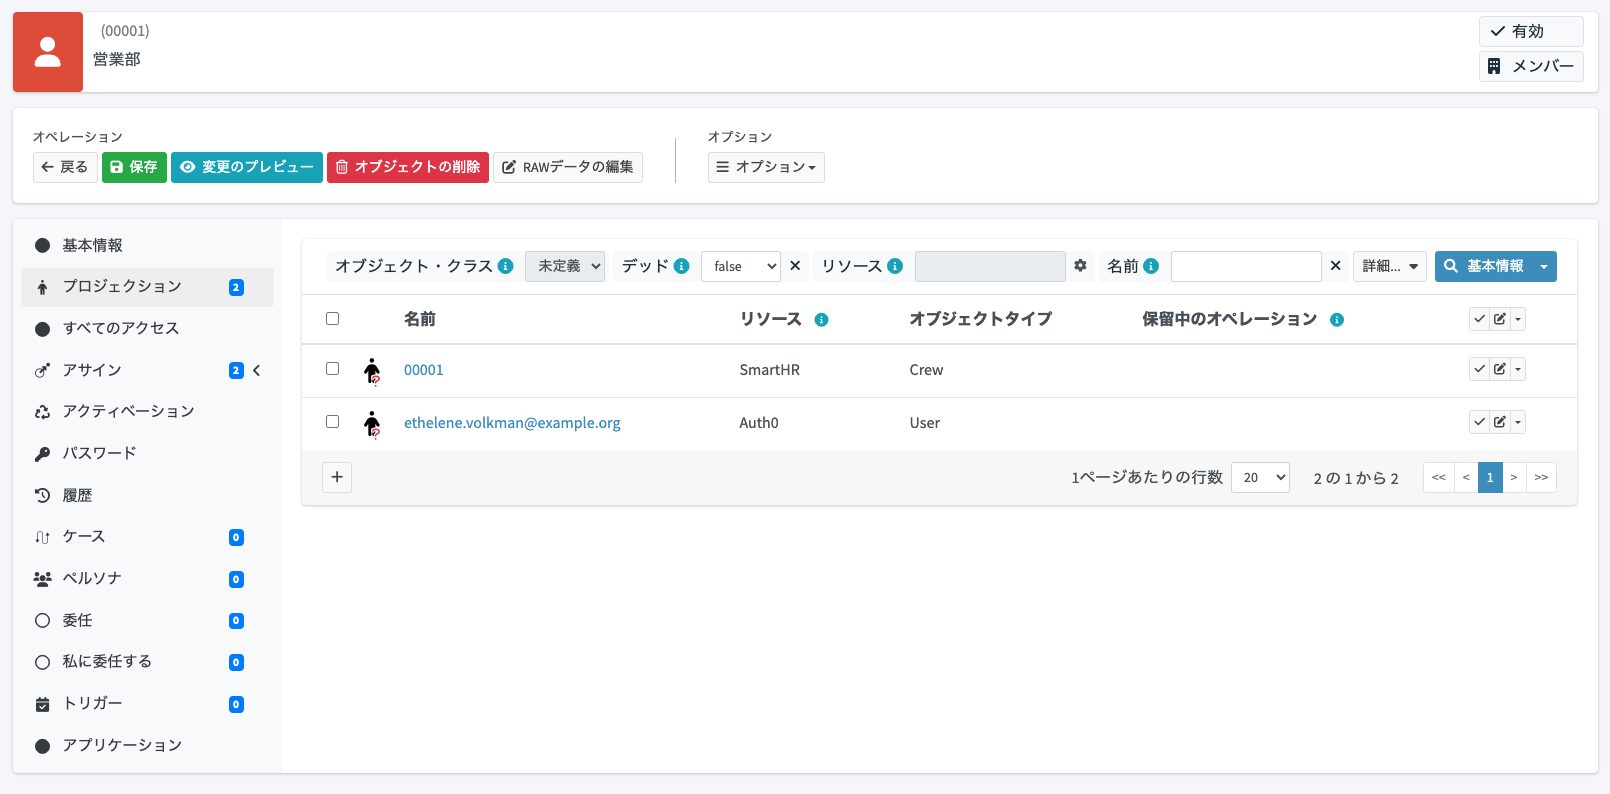Click info icon in リソース column header
Viewport: 1610px width, 794px height.
point(821,320)
